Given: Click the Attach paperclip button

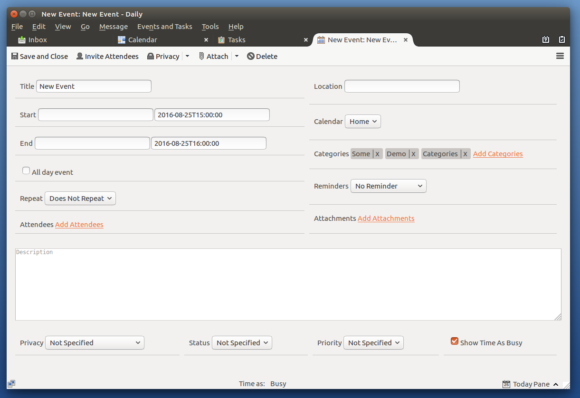Looking at the screenshot, I should tap(213, 56).
